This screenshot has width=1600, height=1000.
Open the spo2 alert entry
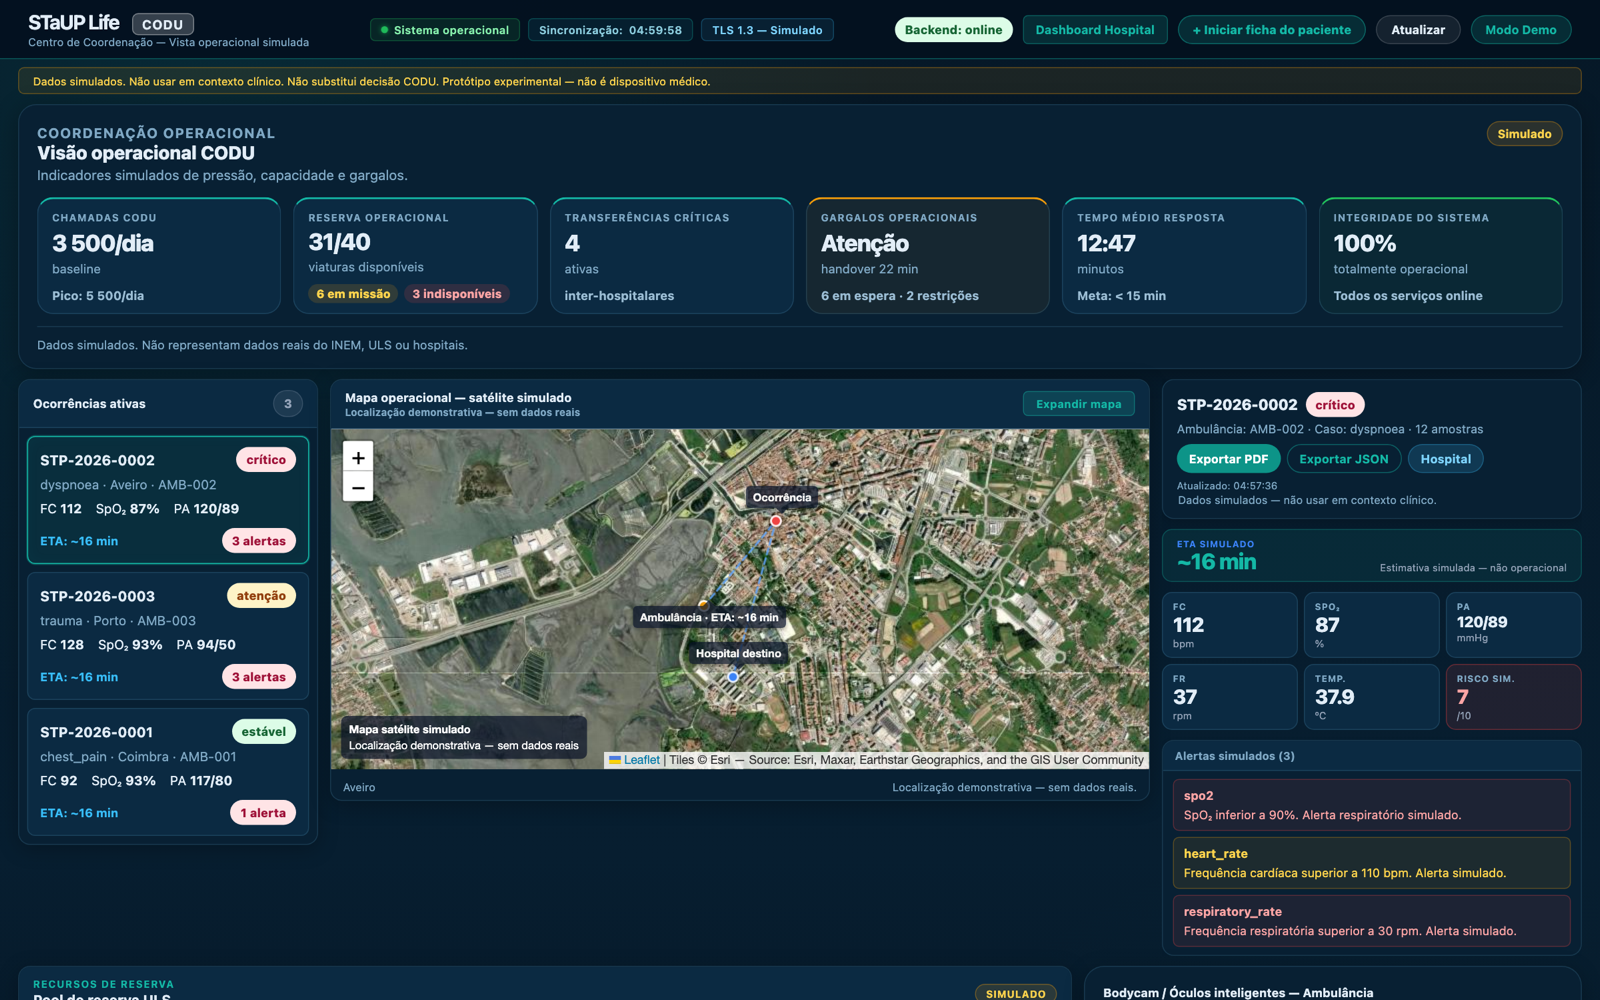point(1371,805)
